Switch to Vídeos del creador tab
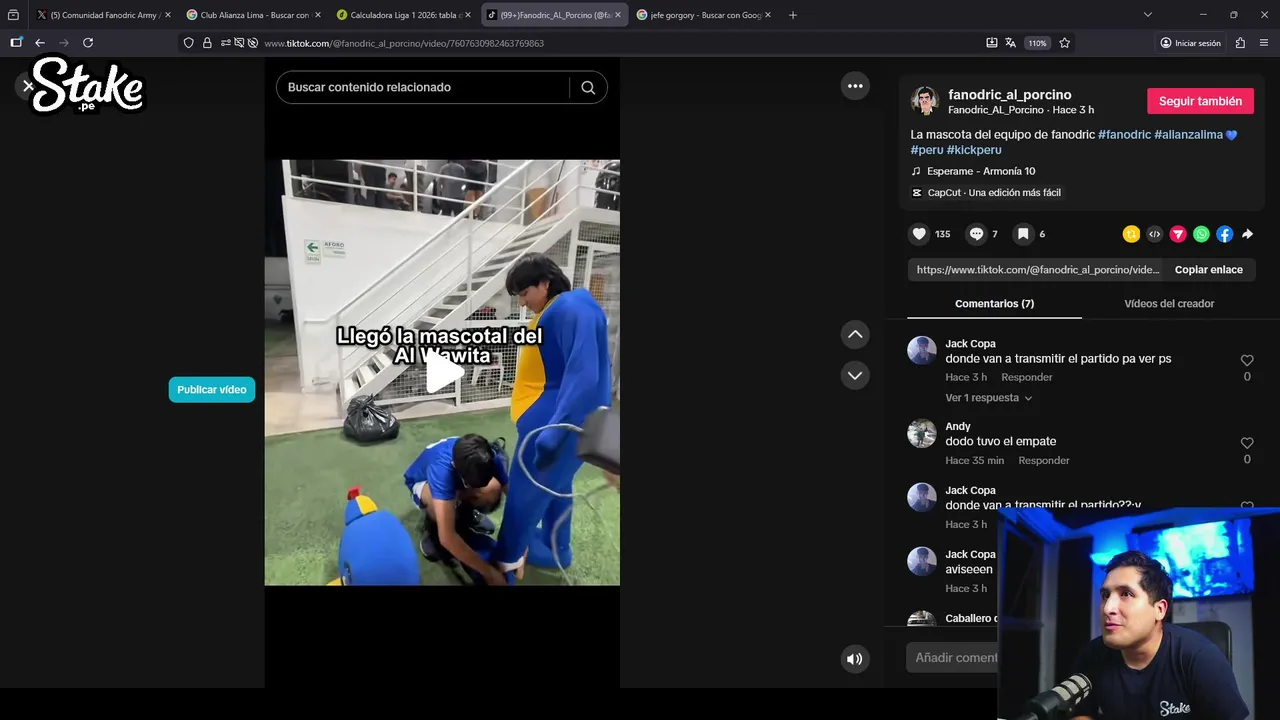This screenshot has width=1280, height=720. point(1169,304)
